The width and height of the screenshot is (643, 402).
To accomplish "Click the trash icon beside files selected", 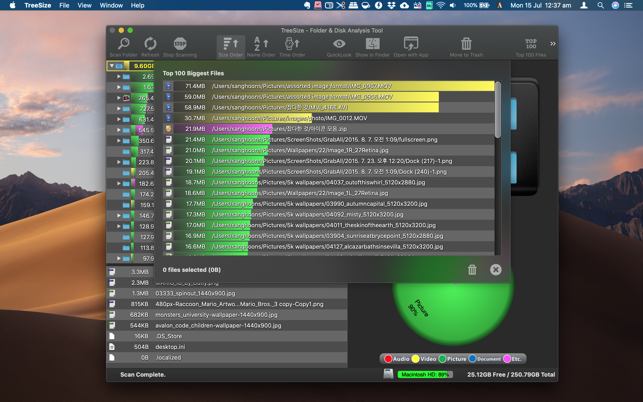I will coord(472,270).
